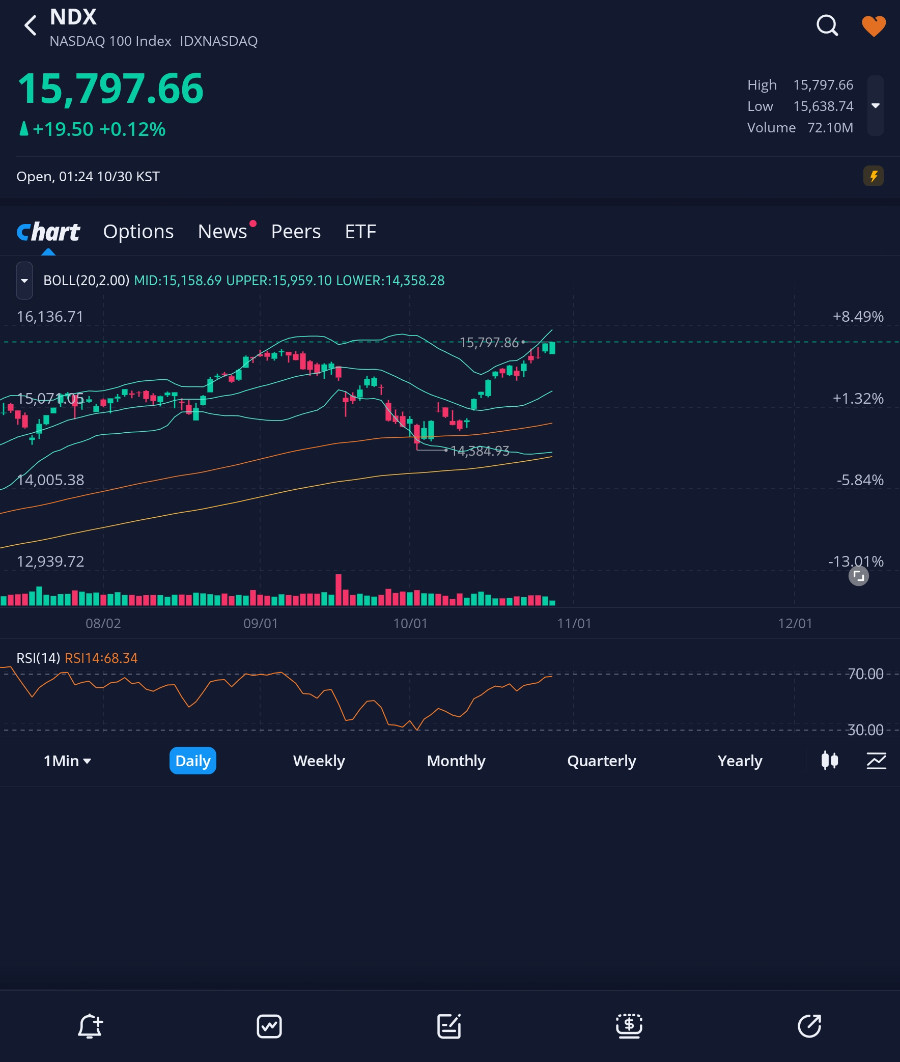Click the LOWER:14,358.28 Bollinger value

click(x=391, y=280)
